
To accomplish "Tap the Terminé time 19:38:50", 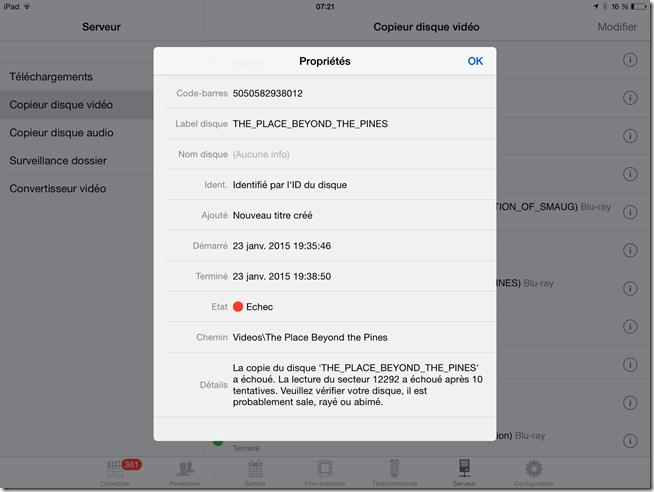I will pyautogui.click(x=312, y=276).
